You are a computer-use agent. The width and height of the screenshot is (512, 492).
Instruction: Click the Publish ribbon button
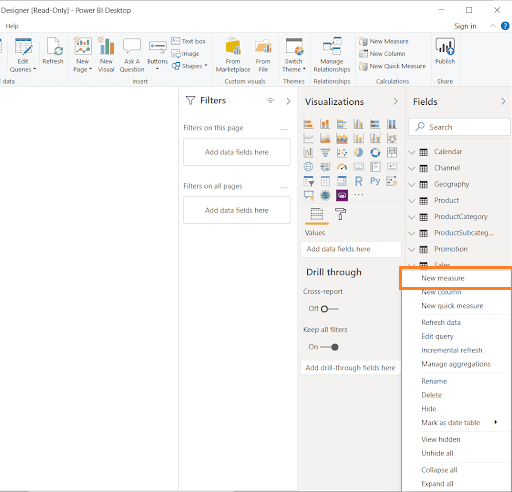(x=445, y=51)
